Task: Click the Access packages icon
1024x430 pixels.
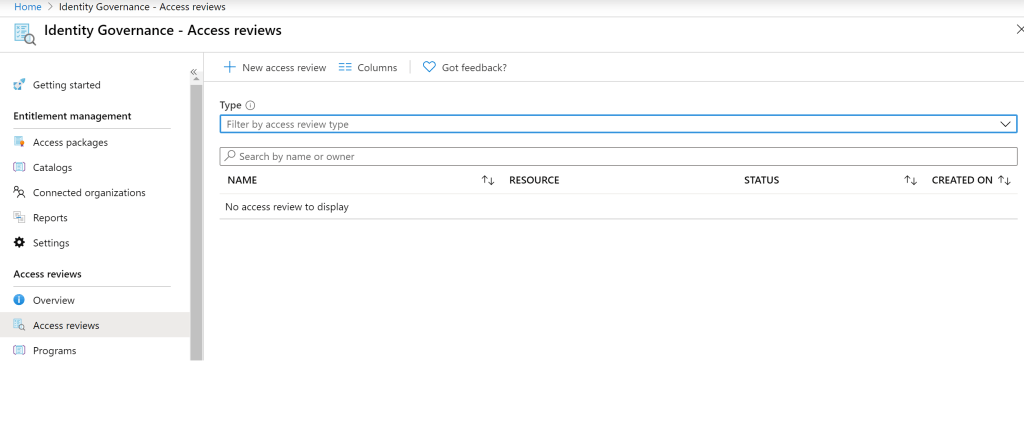Action: click(x=19, y=142)
